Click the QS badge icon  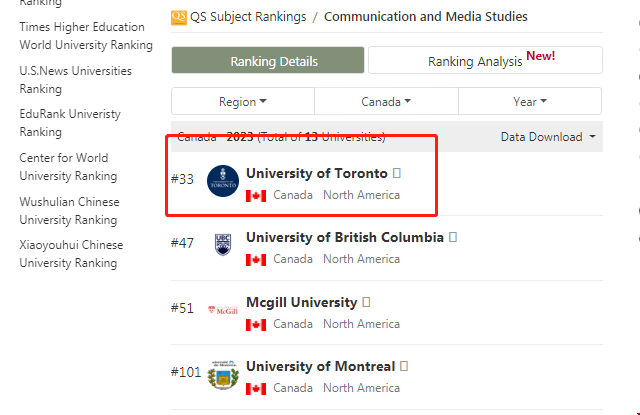click(179, 17)
